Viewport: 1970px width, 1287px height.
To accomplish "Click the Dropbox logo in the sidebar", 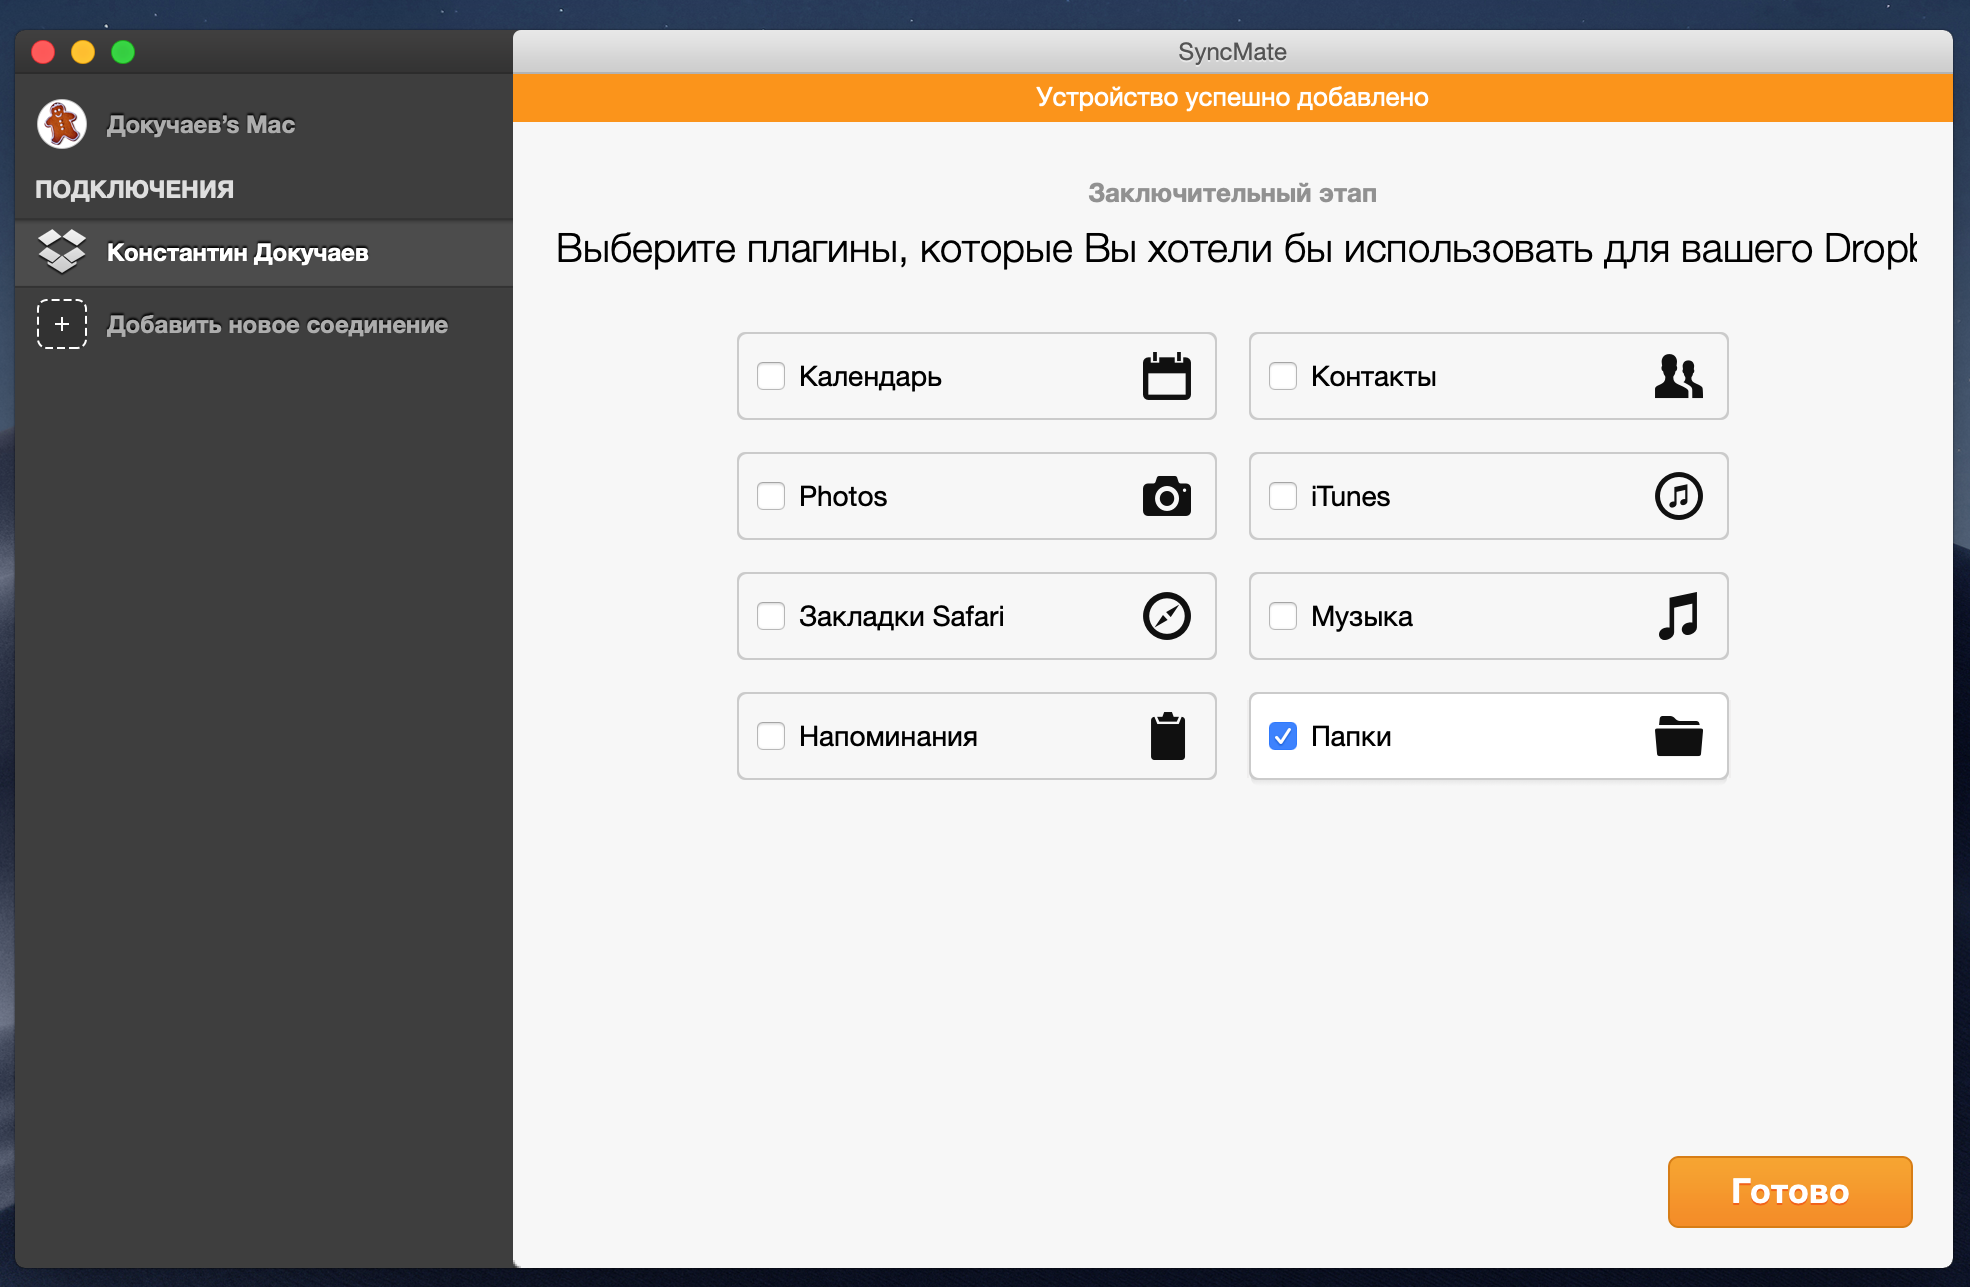I will point(62,252).
